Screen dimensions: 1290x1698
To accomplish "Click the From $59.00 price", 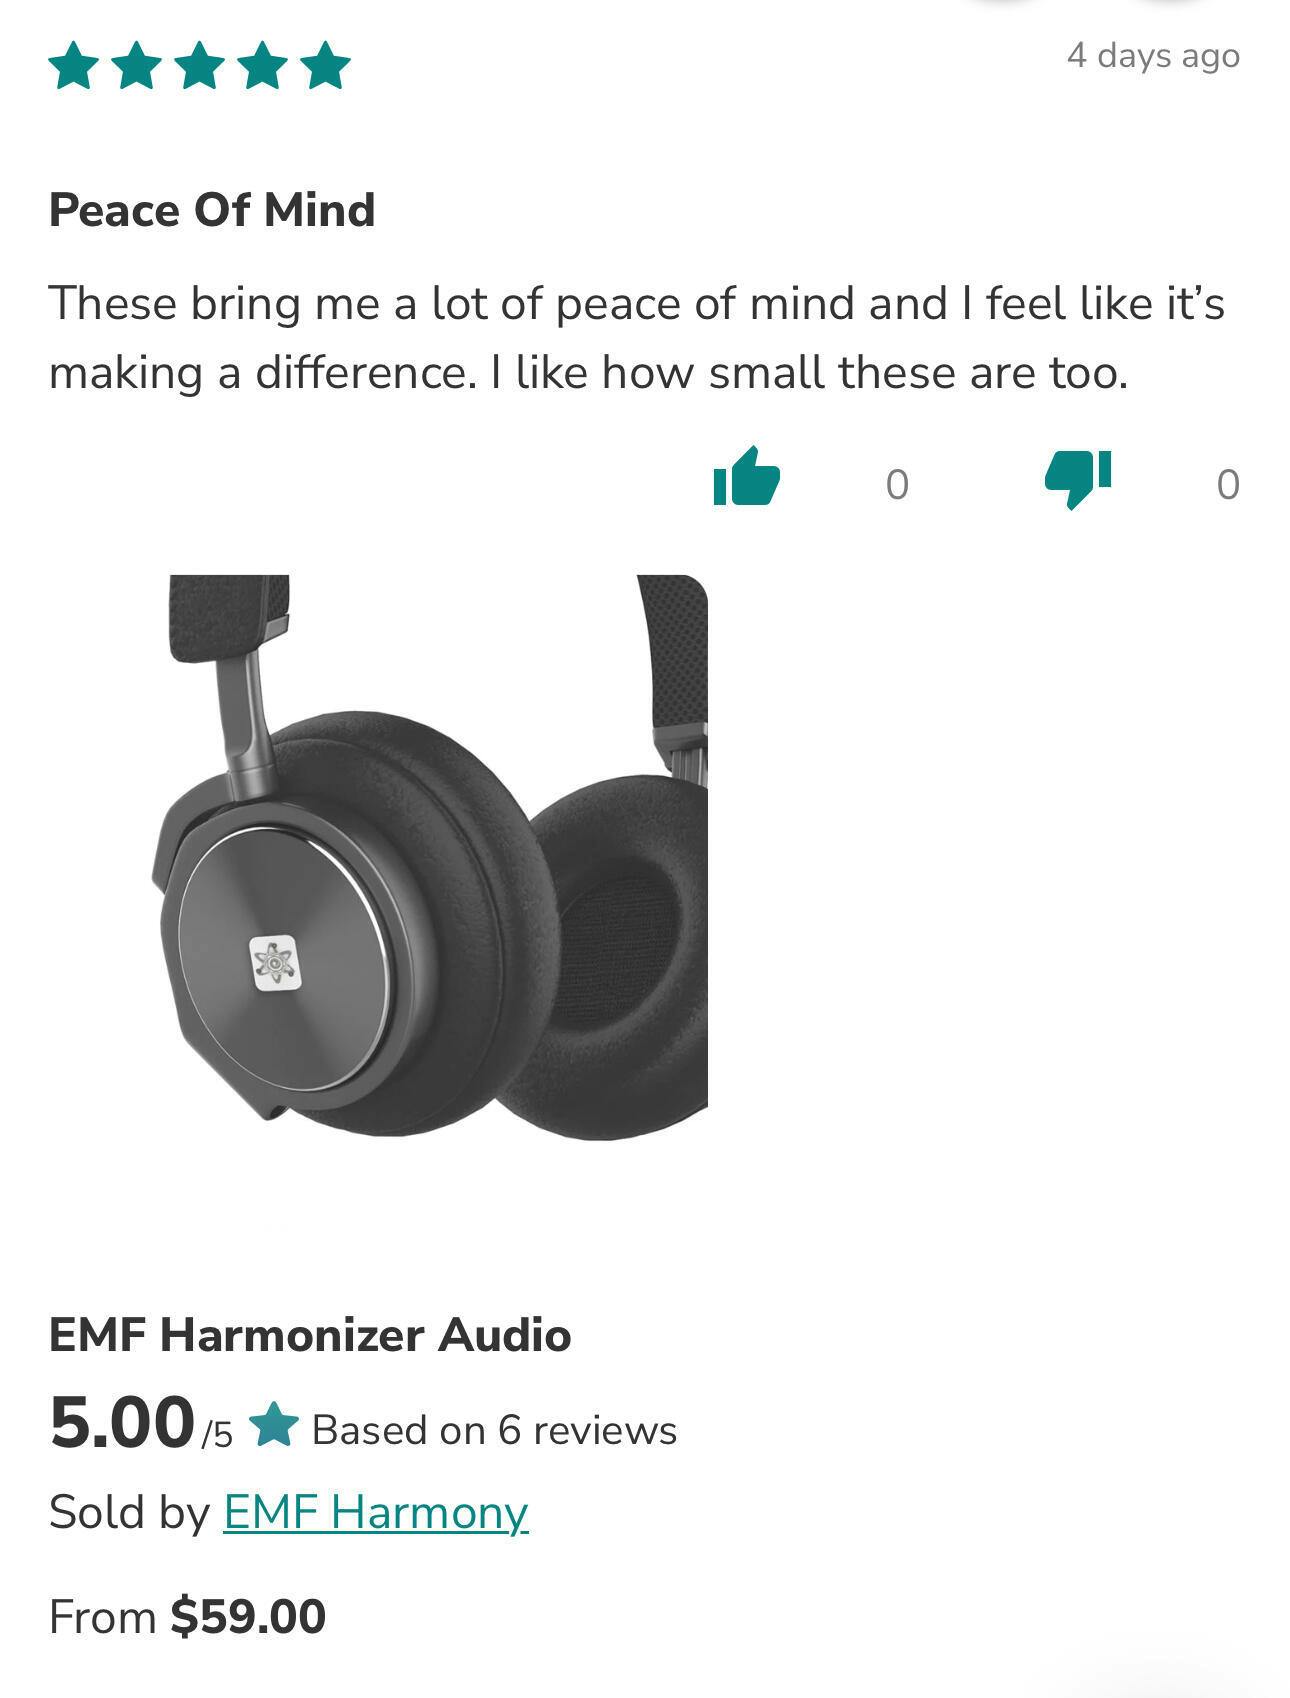I will pos(188,1617).
